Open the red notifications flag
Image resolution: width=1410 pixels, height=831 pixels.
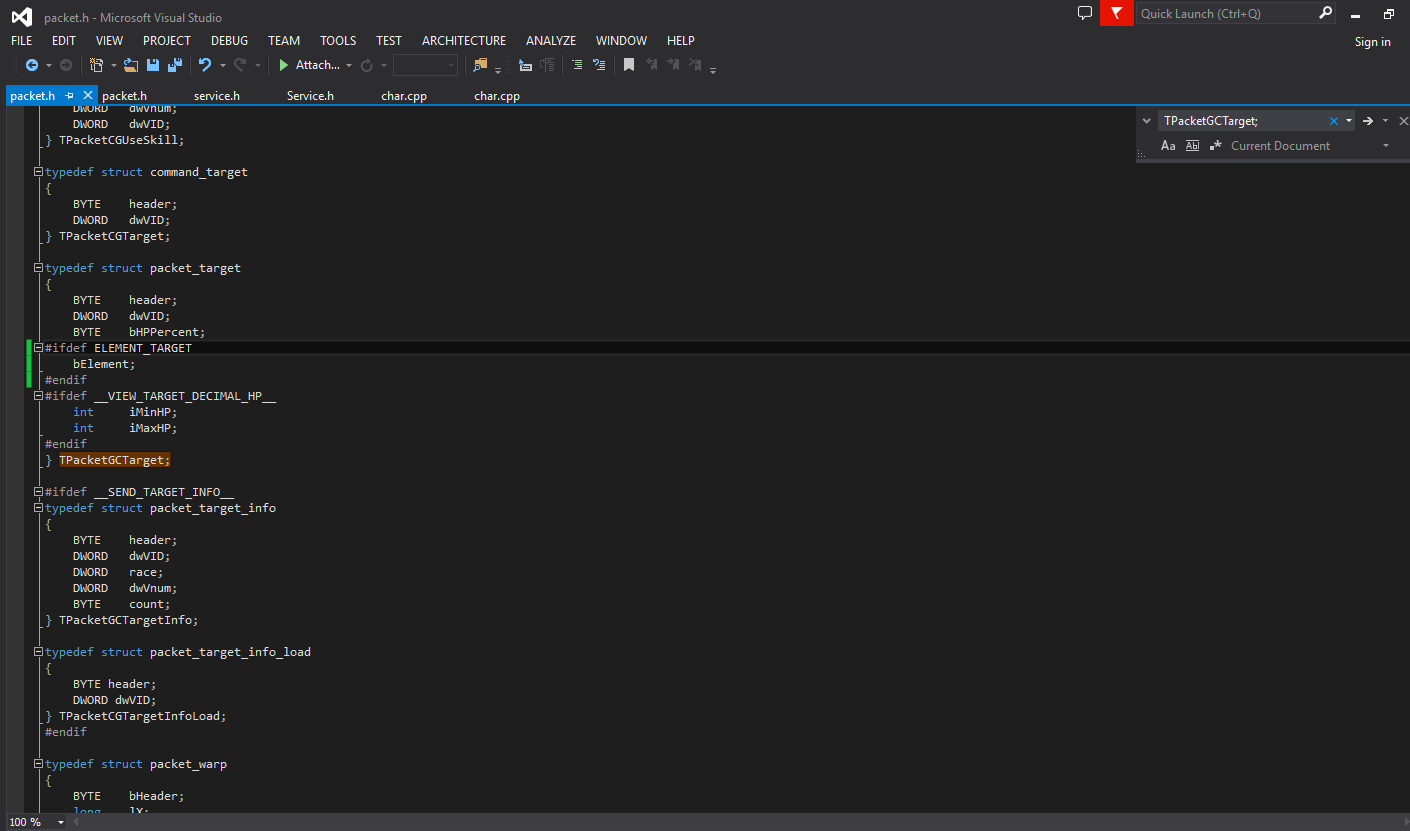[x=1116, y=13]
